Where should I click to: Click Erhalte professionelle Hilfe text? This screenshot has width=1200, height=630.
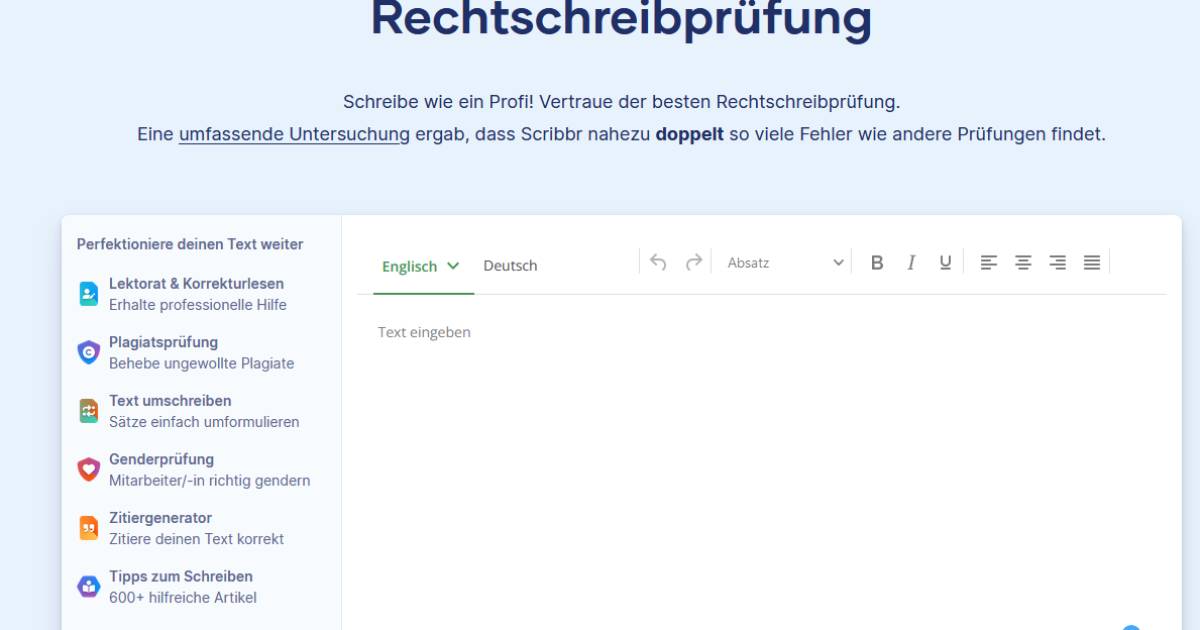(x=196, y=305)
